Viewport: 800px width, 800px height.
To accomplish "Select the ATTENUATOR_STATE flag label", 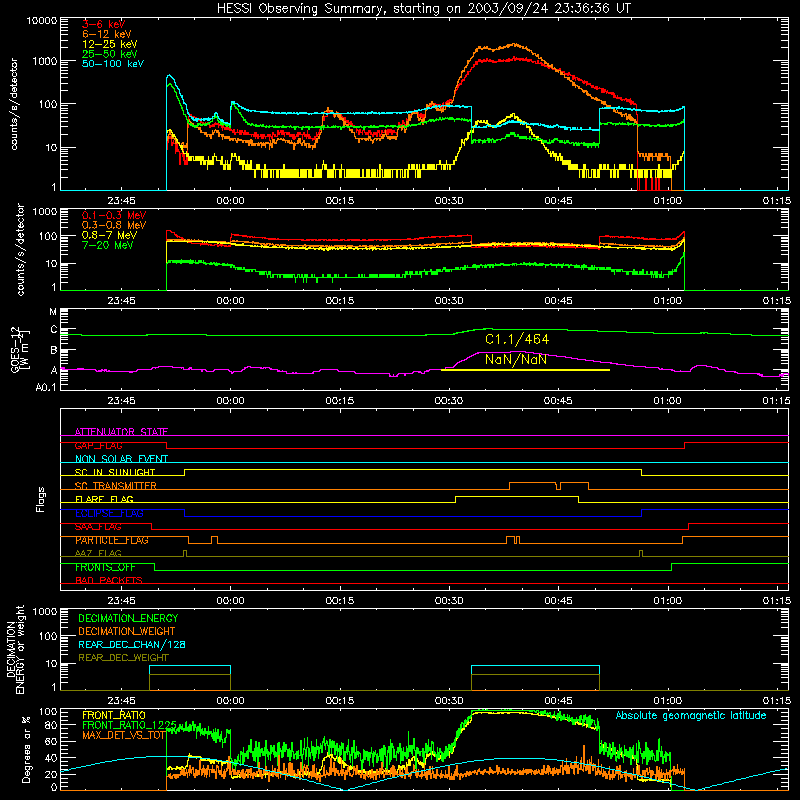I will 121,432.
